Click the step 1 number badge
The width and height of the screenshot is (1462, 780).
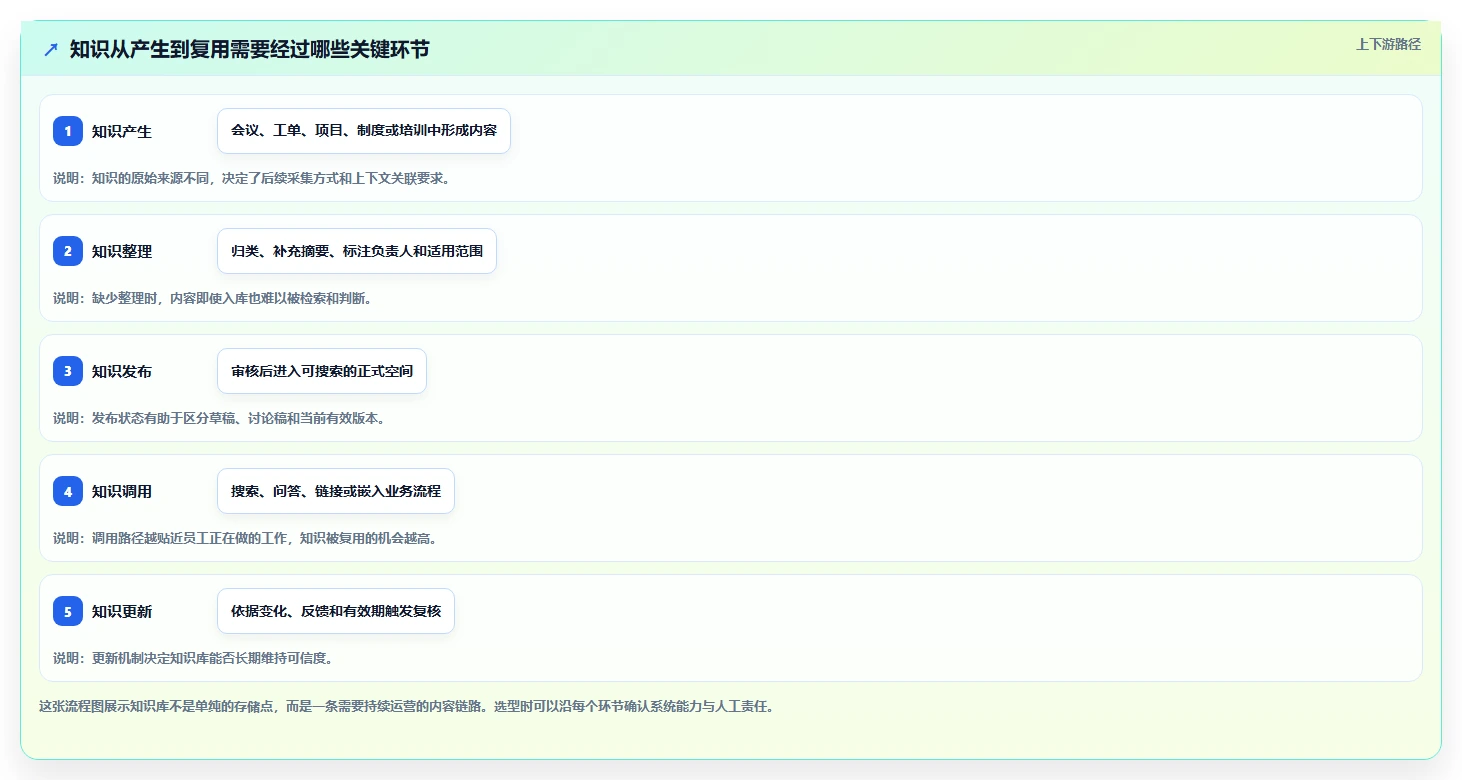[68, 131]
